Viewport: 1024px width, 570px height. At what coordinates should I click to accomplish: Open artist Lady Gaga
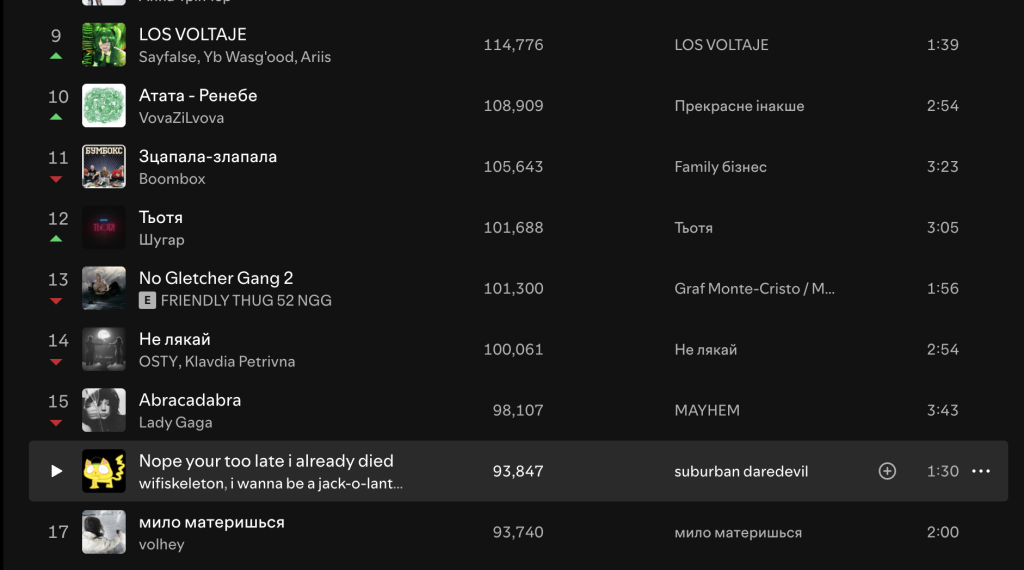[175, 422]
